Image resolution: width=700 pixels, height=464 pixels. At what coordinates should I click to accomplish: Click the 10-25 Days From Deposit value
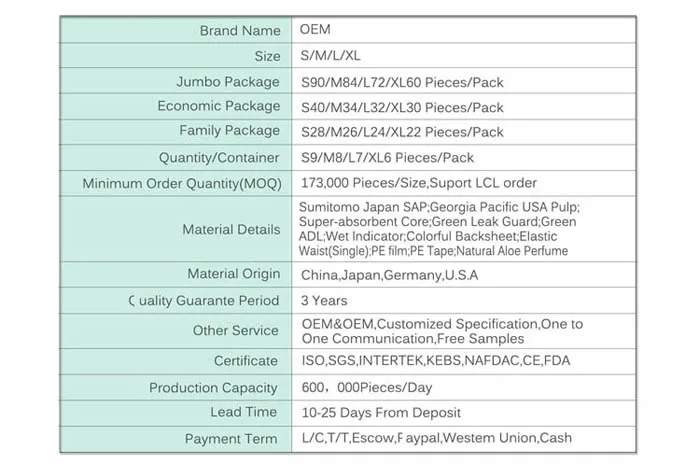click(x=381, y=412)
